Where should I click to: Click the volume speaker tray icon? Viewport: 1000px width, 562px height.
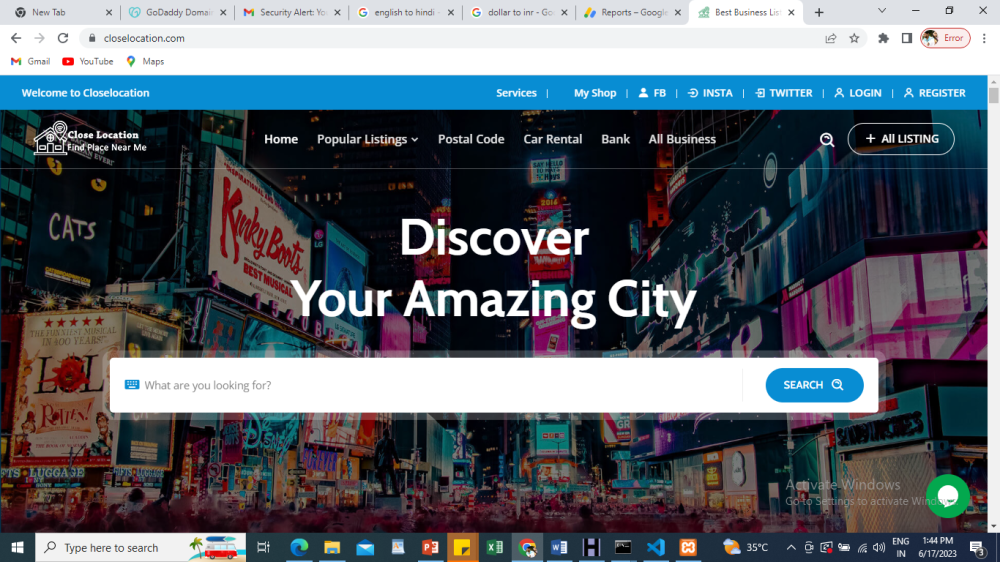[879, 547]
